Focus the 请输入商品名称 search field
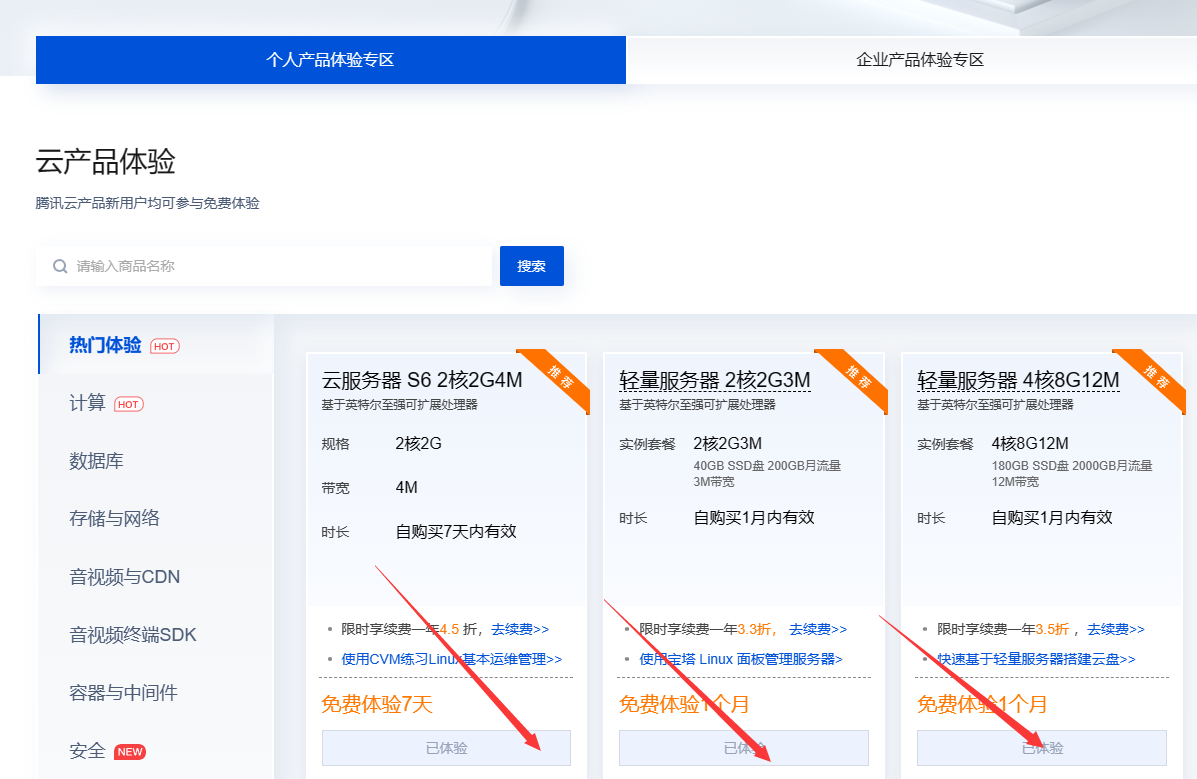The height and width of the screenshot is (779, 1197). tap(280, 266)
